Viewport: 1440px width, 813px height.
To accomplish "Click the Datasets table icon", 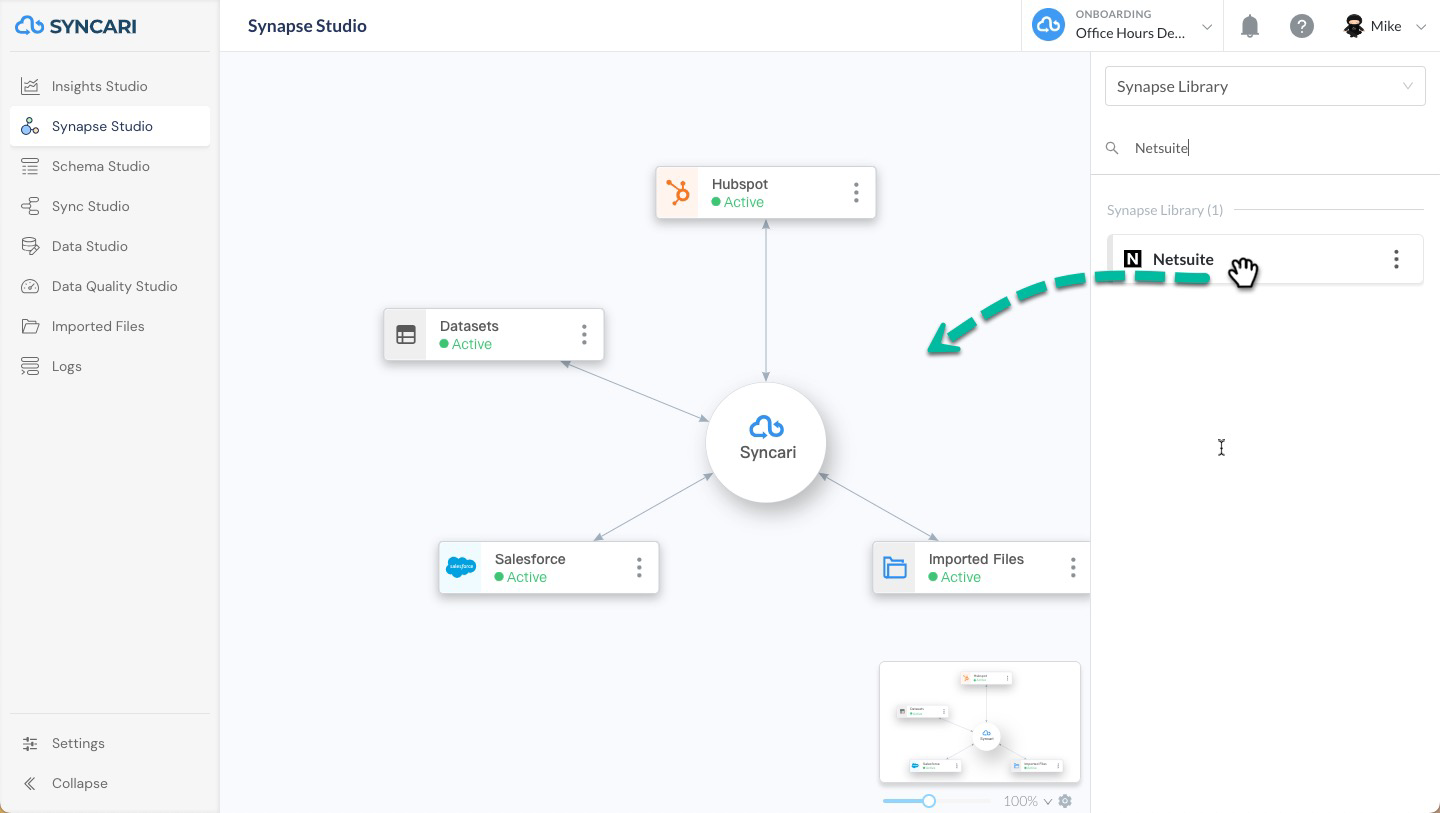I will (406, 335).
